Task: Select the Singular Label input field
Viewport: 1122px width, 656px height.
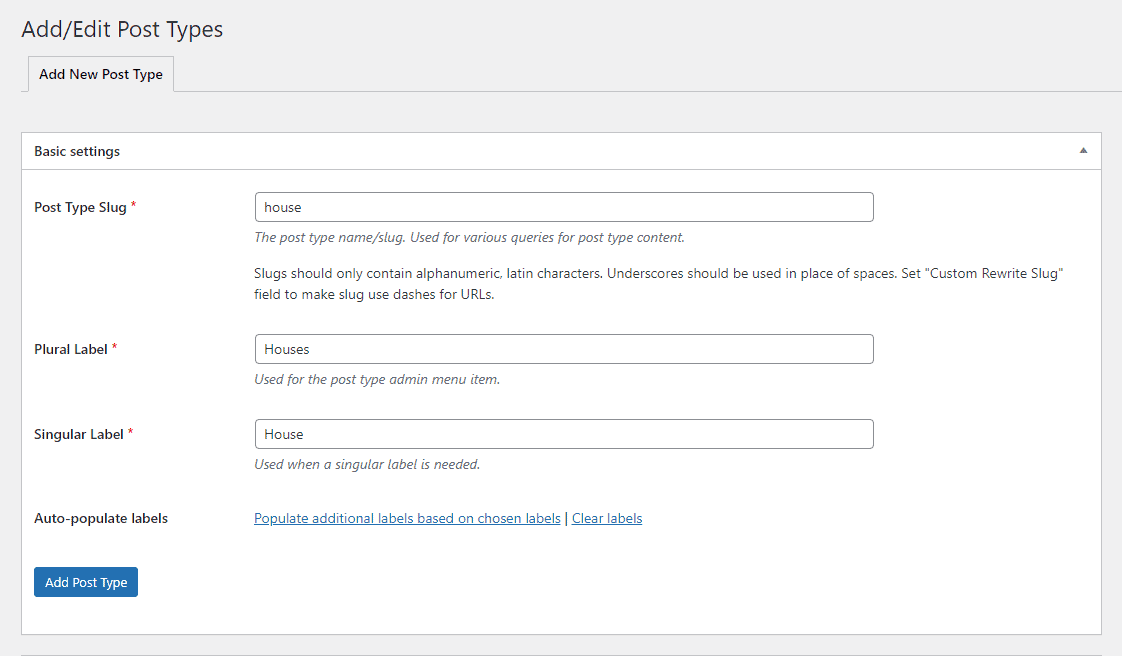Action: tap(564, 434)
